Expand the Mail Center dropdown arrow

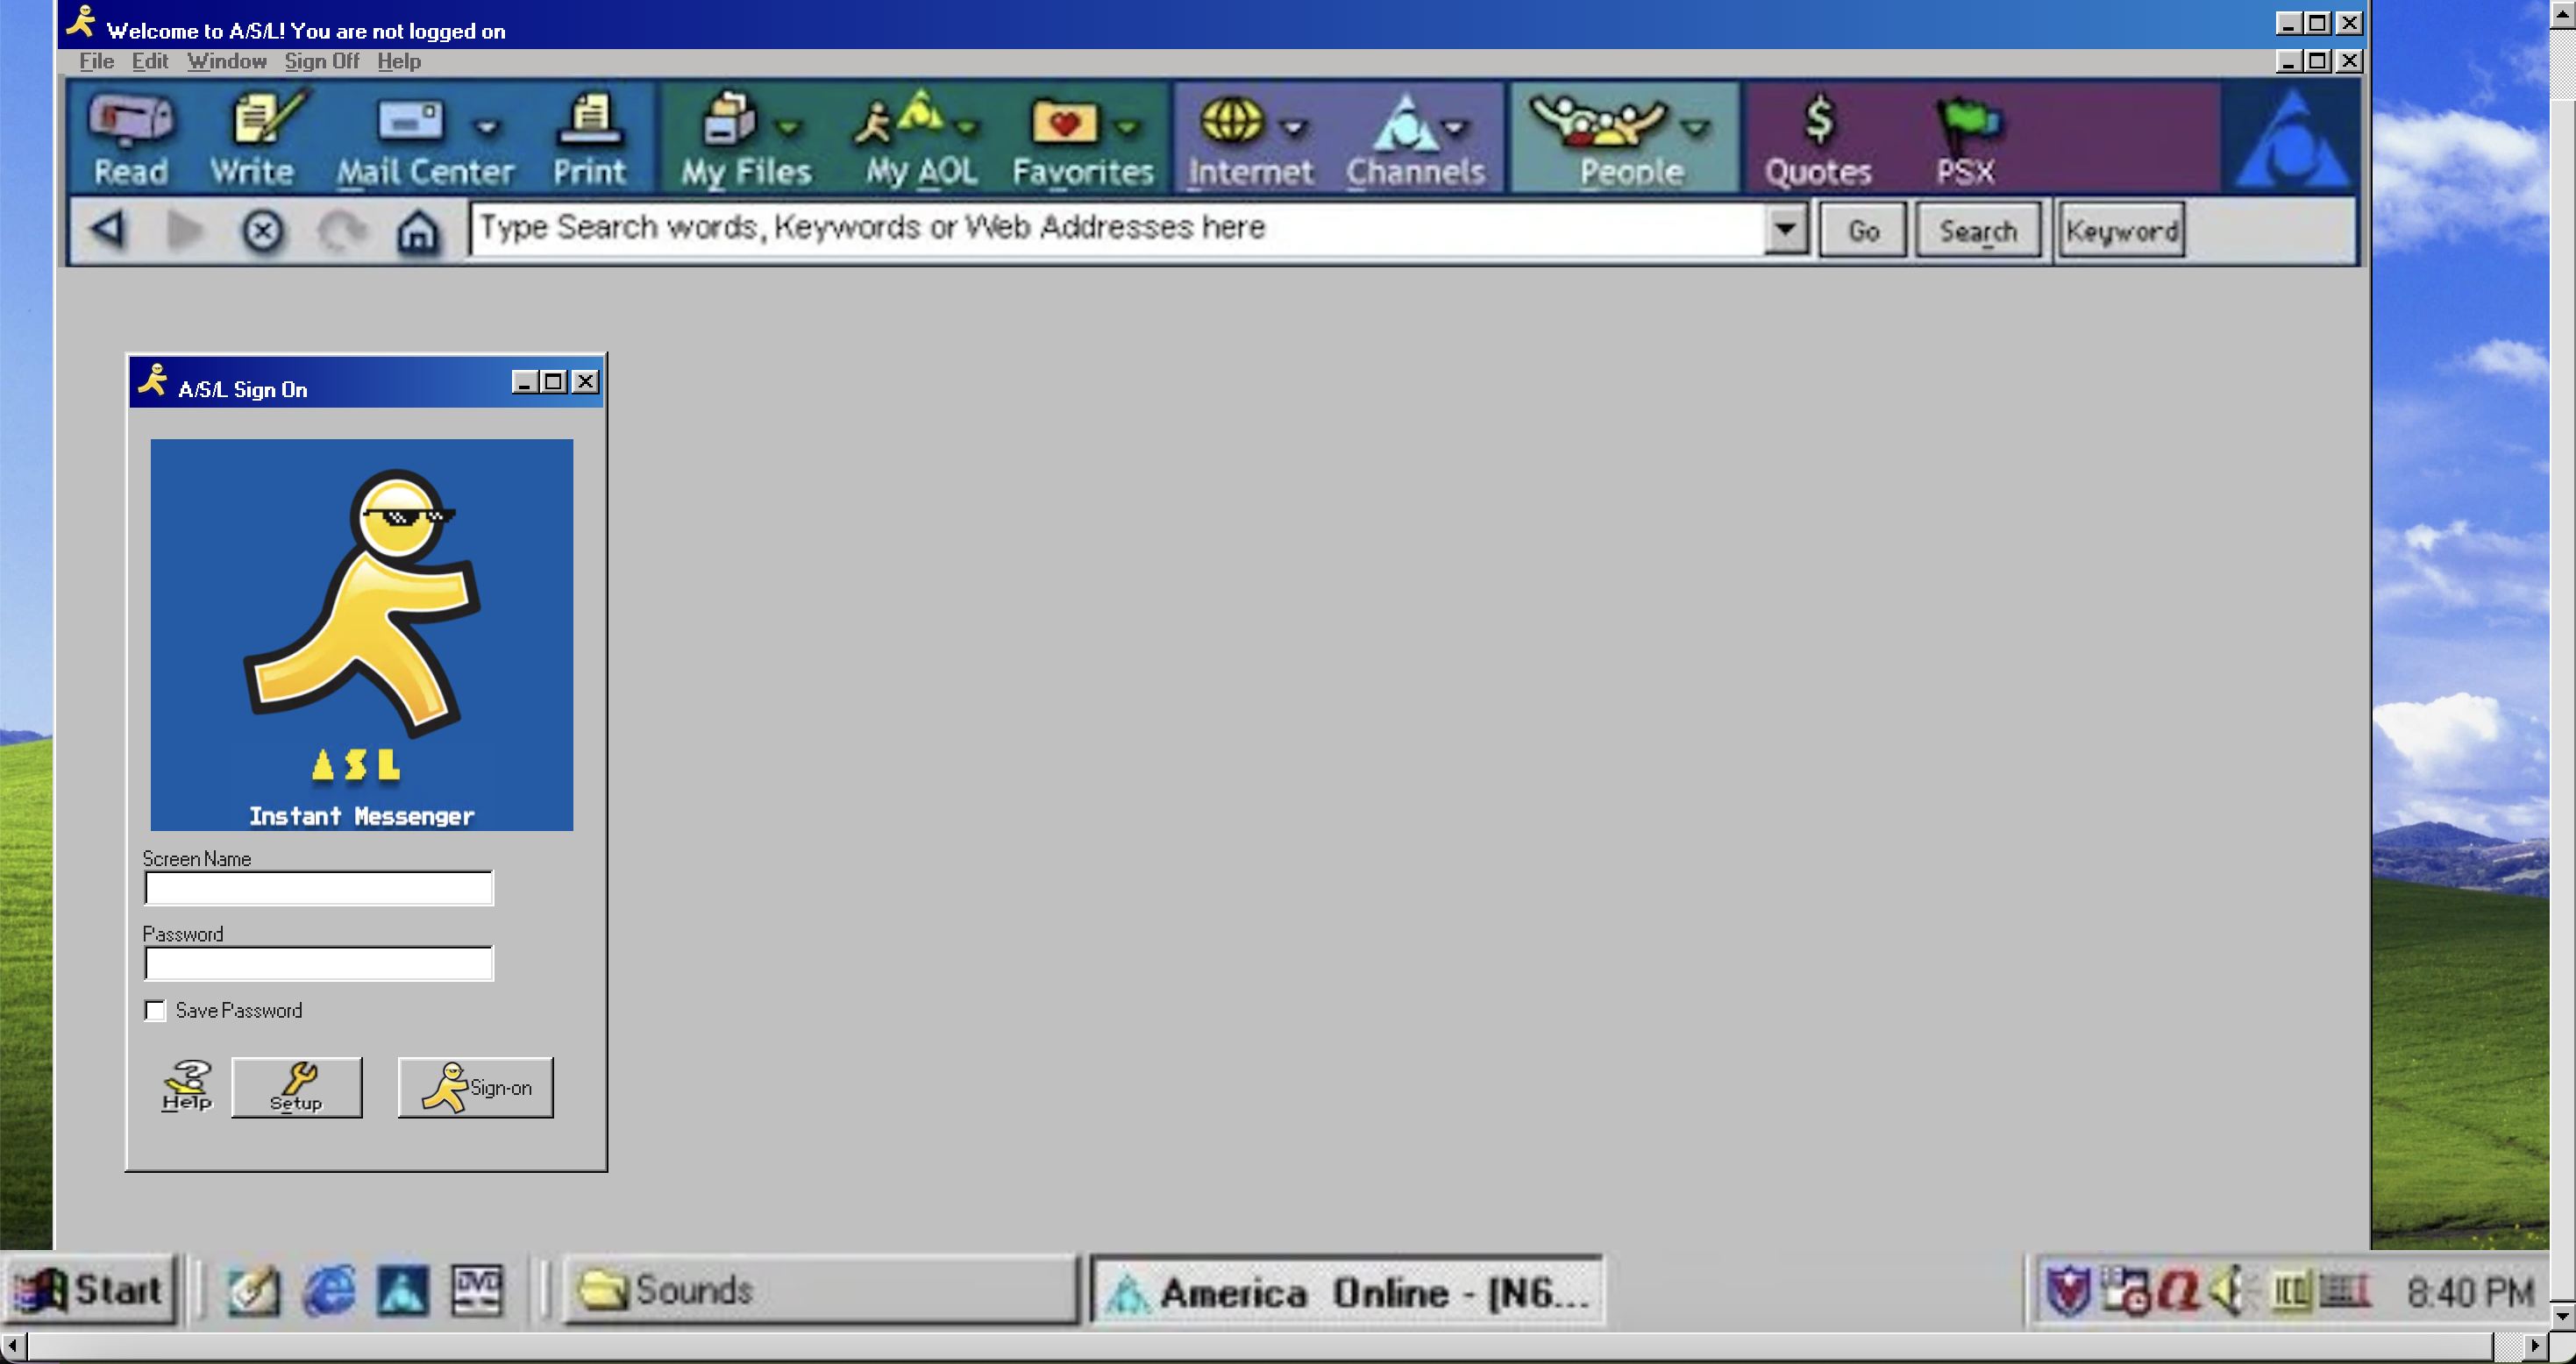point(487,127)
